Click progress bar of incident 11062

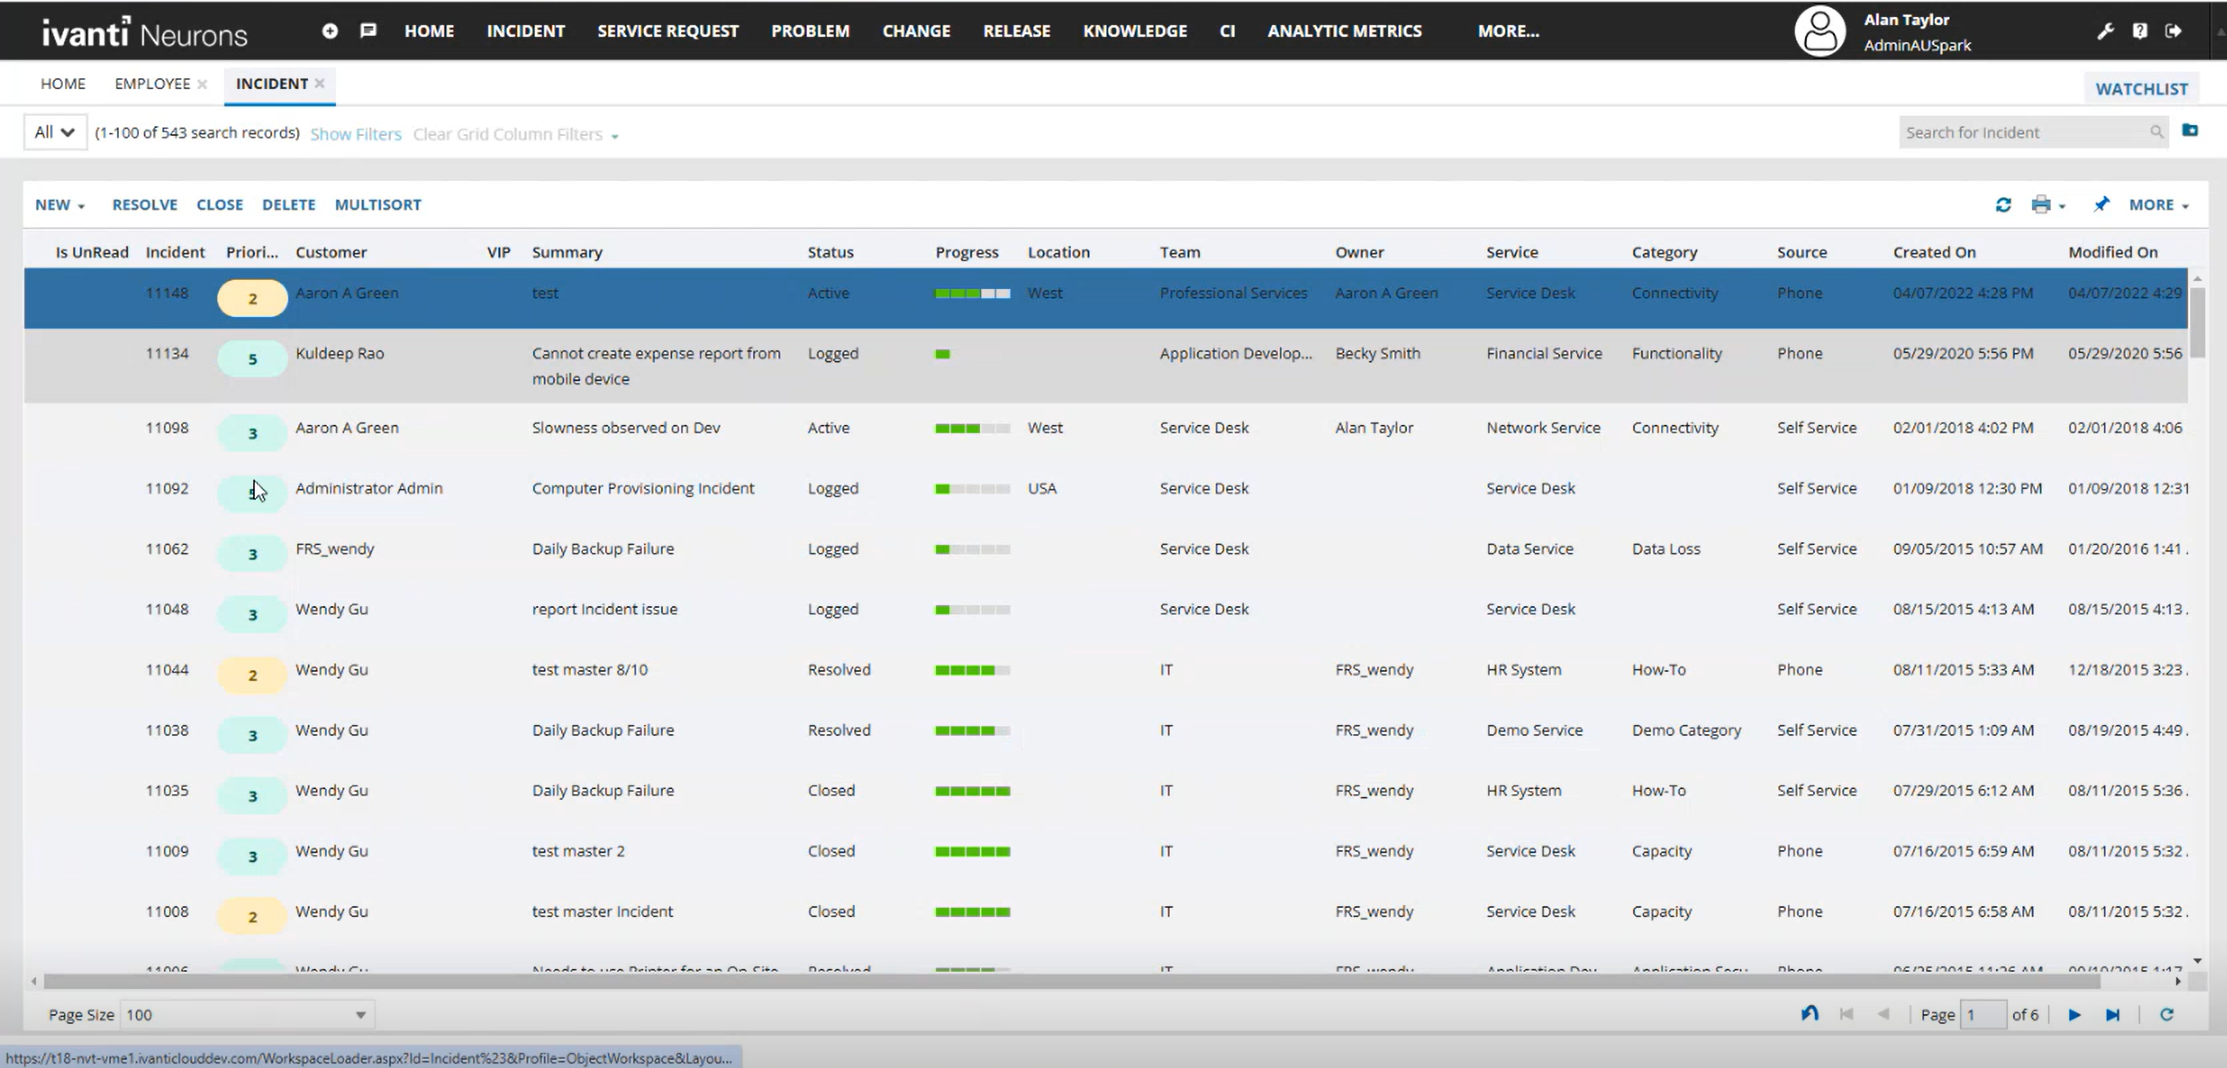972,549
